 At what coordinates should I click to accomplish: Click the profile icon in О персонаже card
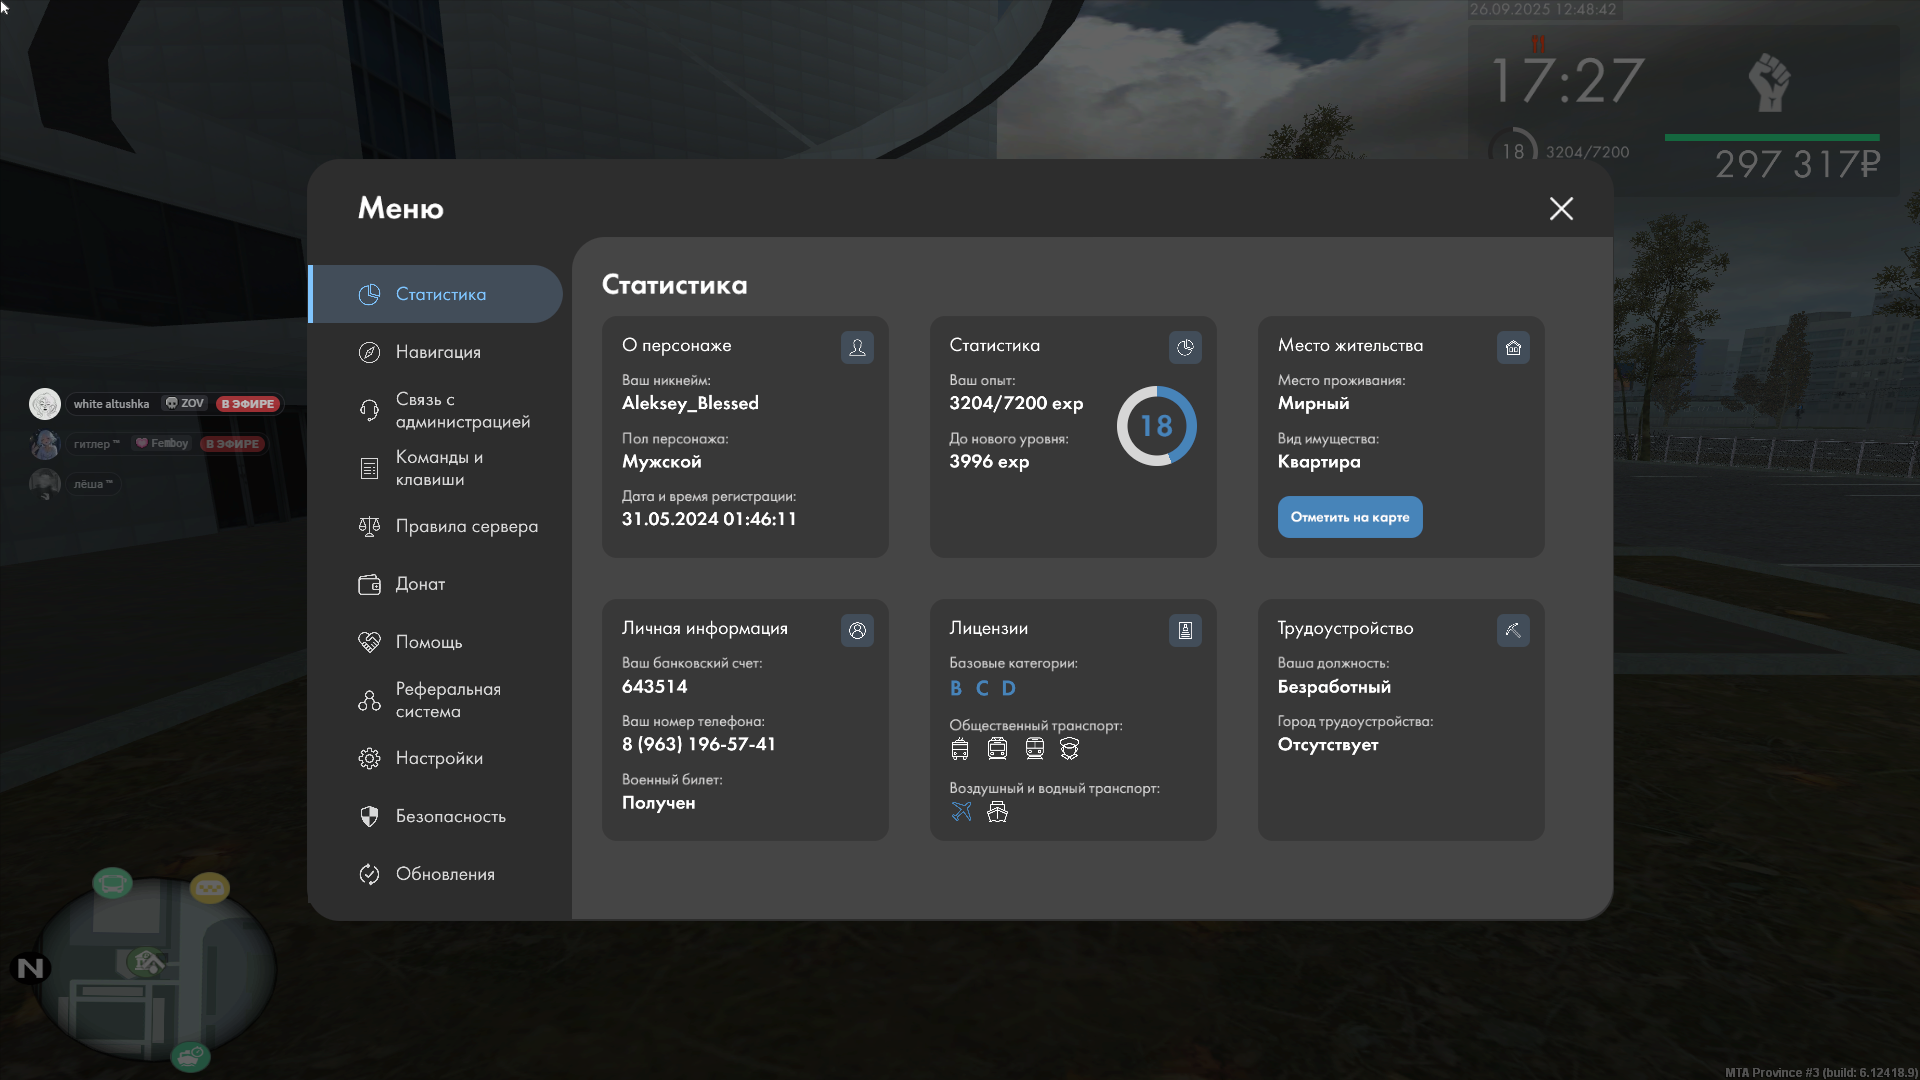click(857, 347)
